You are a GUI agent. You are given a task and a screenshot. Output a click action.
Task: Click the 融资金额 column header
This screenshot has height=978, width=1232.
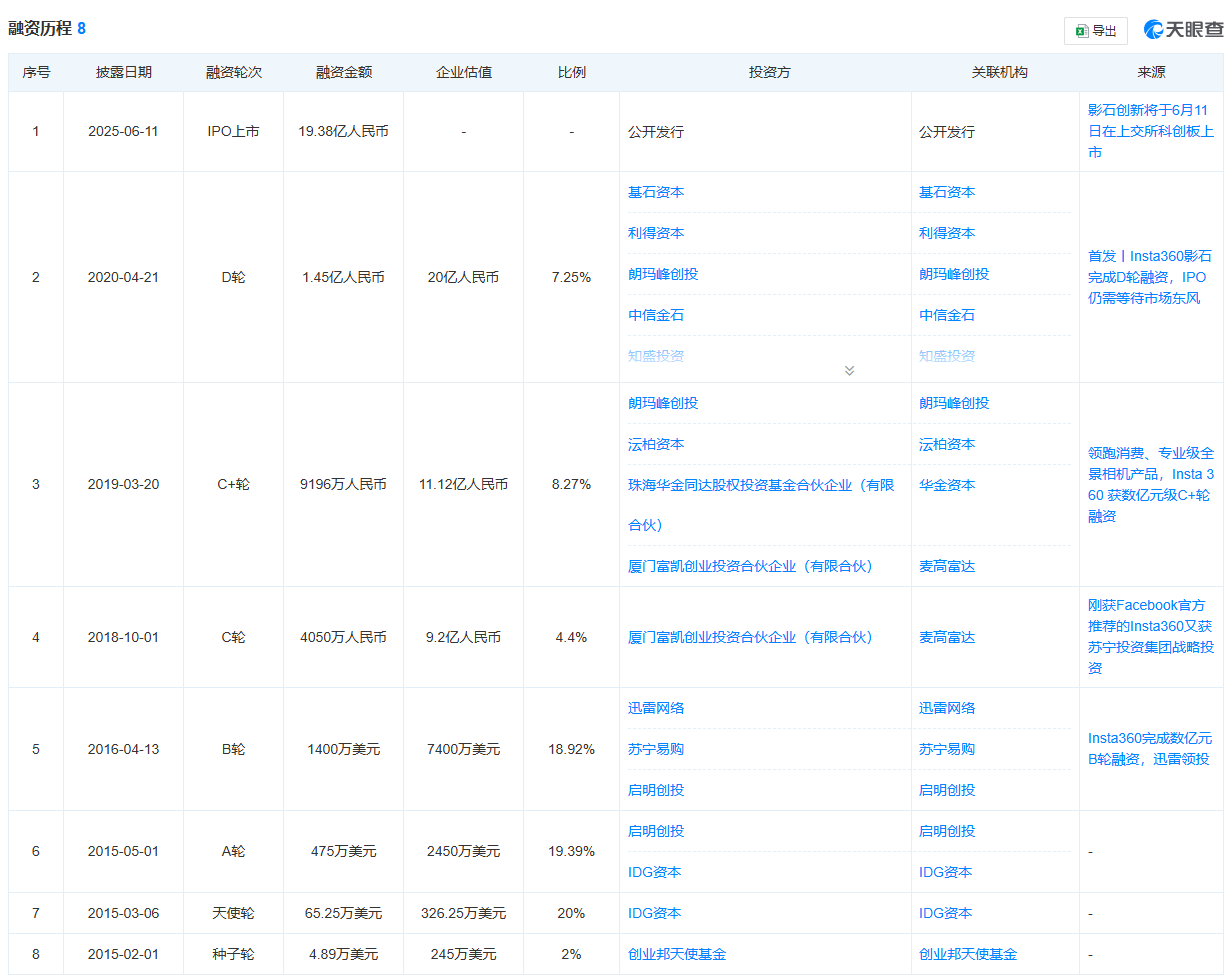[x=344, y=72]
